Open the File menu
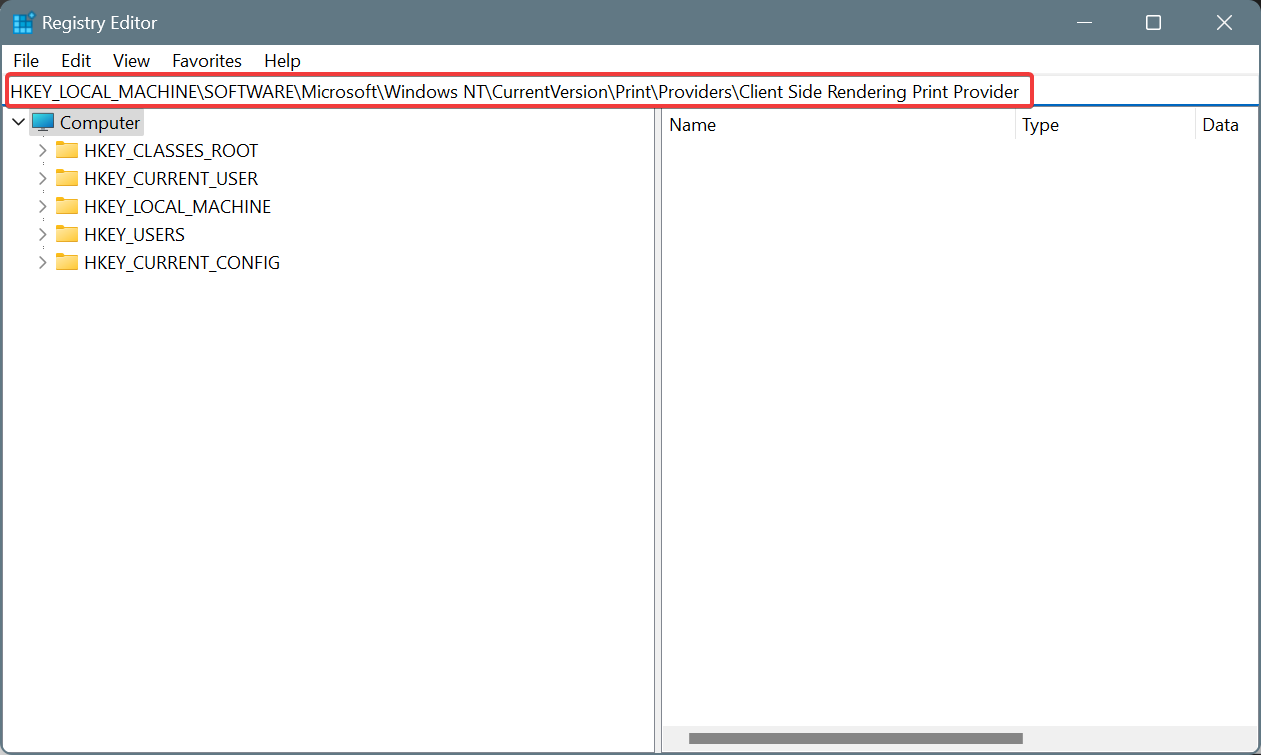This screenshot has height=755, width=1261. 26,61
